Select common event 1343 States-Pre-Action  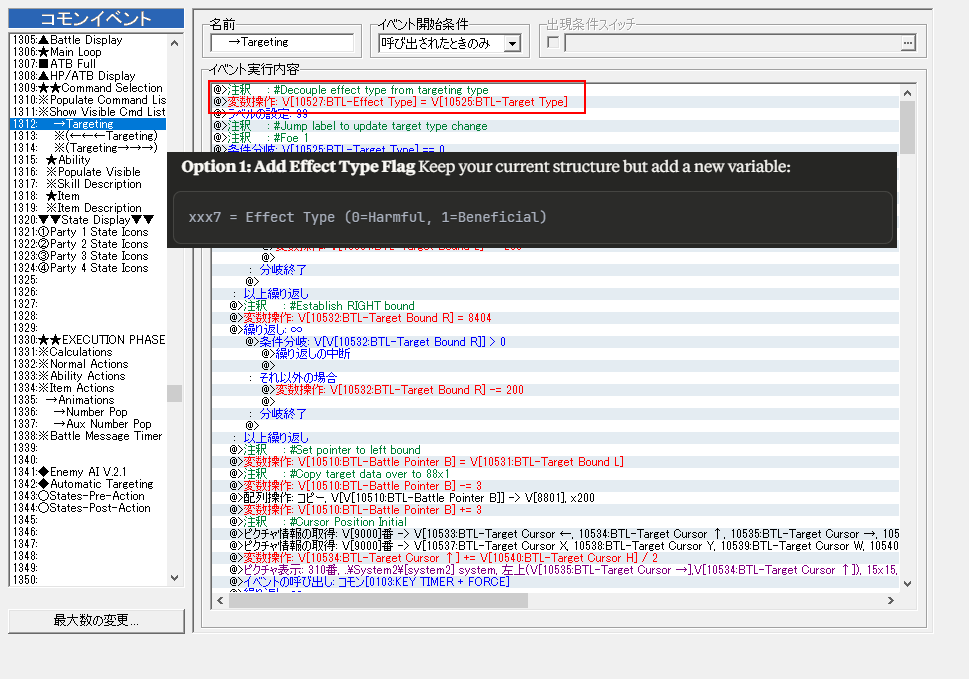[88, 496]
